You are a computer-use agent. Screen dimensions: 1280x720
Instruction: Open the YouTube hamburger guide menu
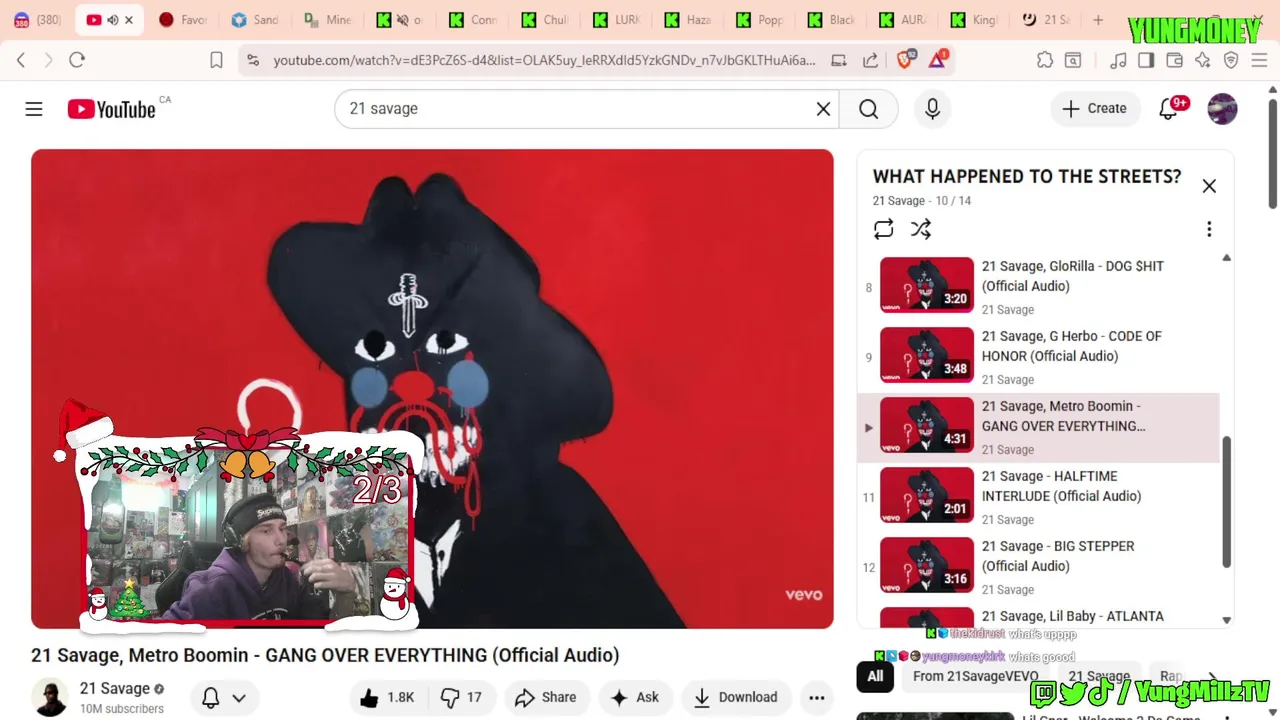pyautogui.click(x=34, y=109)
